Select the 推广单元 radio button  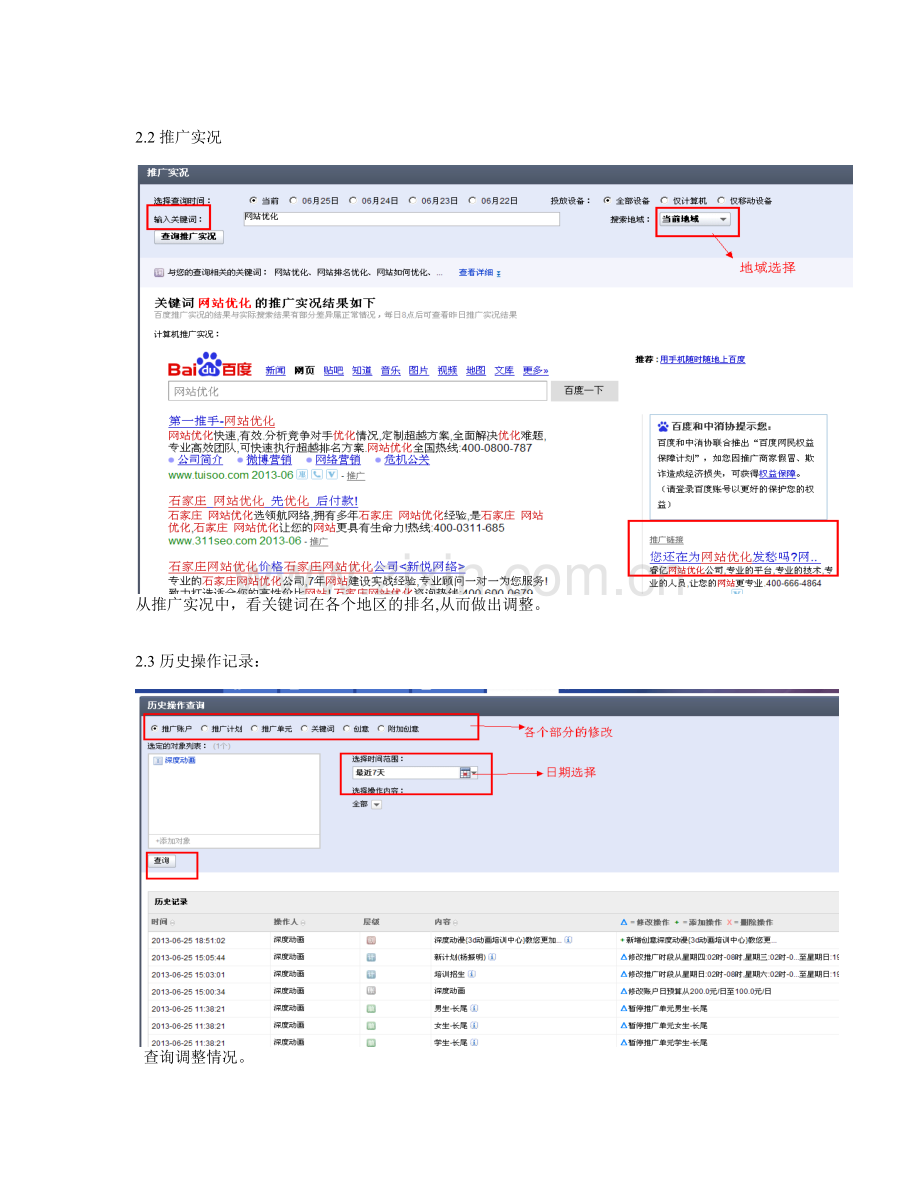click(x=254, y=728)
